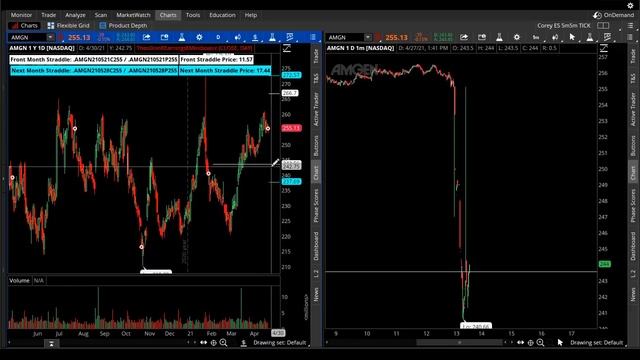
Task: Click the right chart Share icon
Action: click(464, 37)
